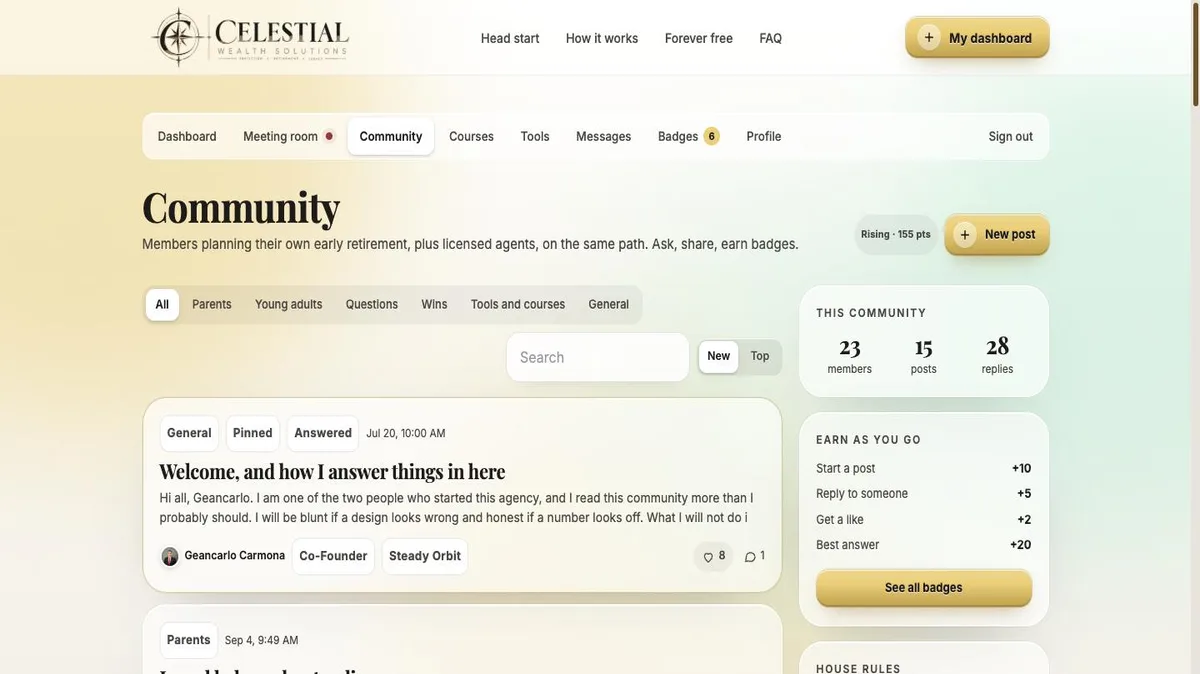Click the plus icon in My dashboard button

tap(929, 38)
